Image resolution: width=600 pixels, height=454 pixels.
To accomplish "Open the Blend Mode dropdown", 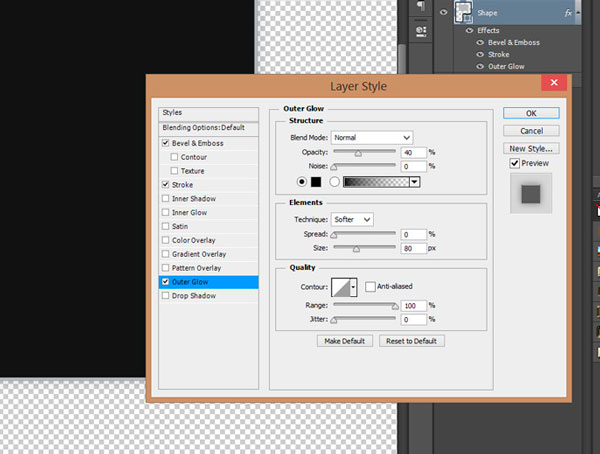I will pos(372,137).
